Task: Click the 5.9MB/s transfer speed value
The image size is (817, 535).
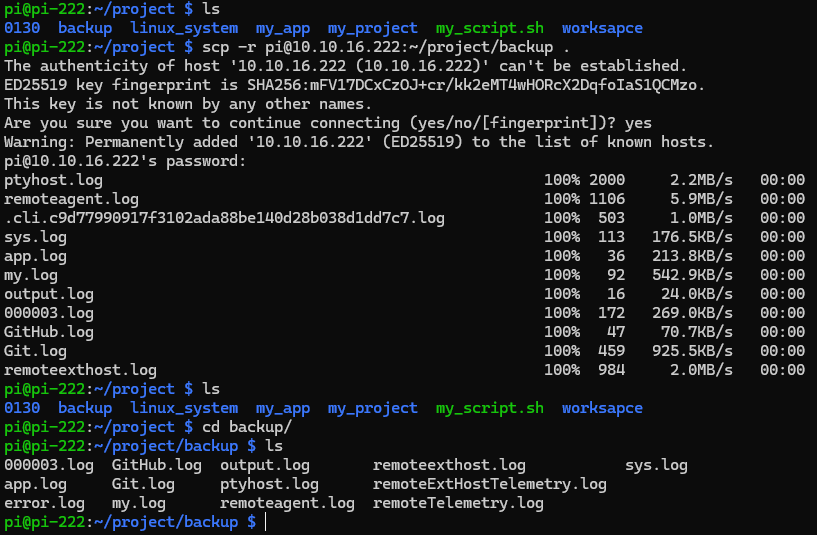Action: click(701, 199)
